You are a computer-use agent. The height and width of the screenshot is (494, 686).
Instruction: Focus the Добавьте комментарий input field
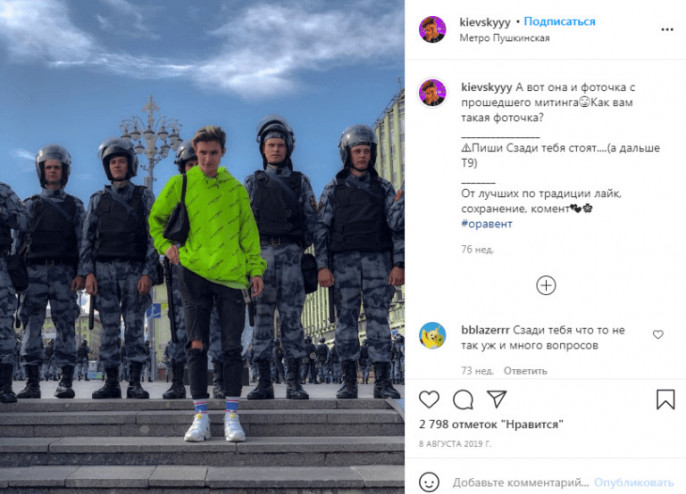point(521,483)
